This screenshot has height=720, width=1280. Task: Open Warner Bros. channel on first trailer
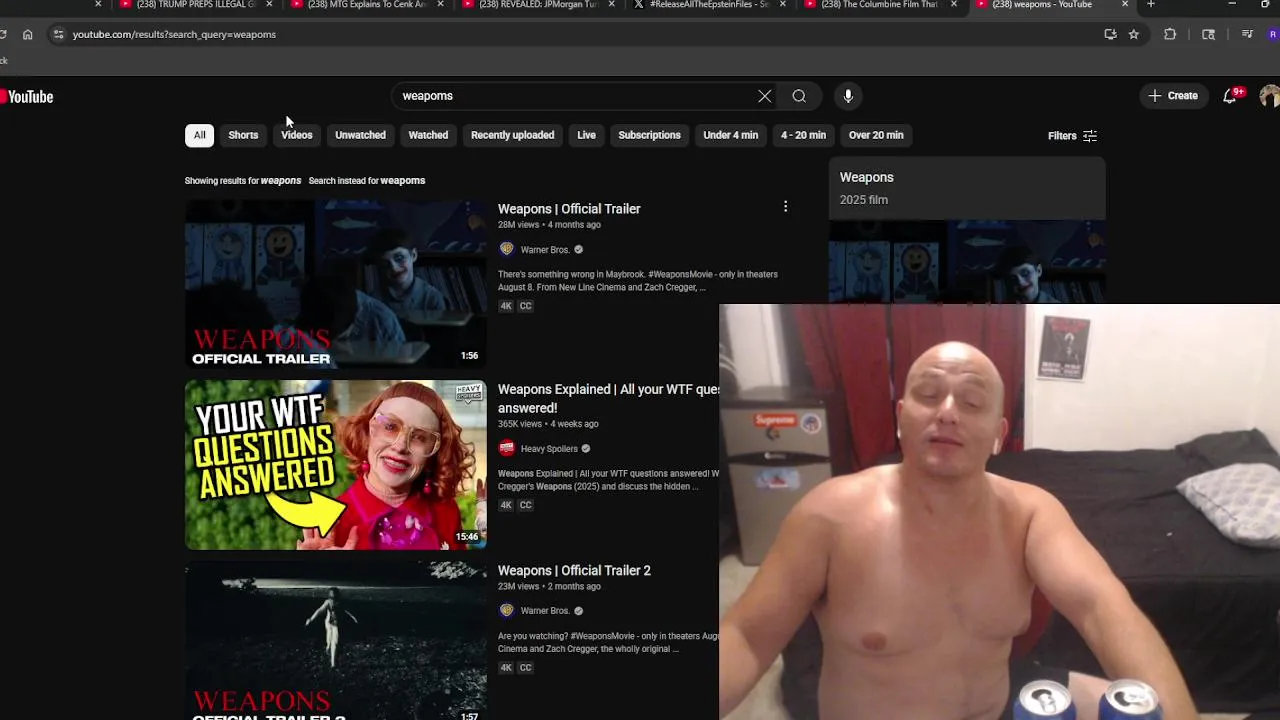tap(545, 250)
